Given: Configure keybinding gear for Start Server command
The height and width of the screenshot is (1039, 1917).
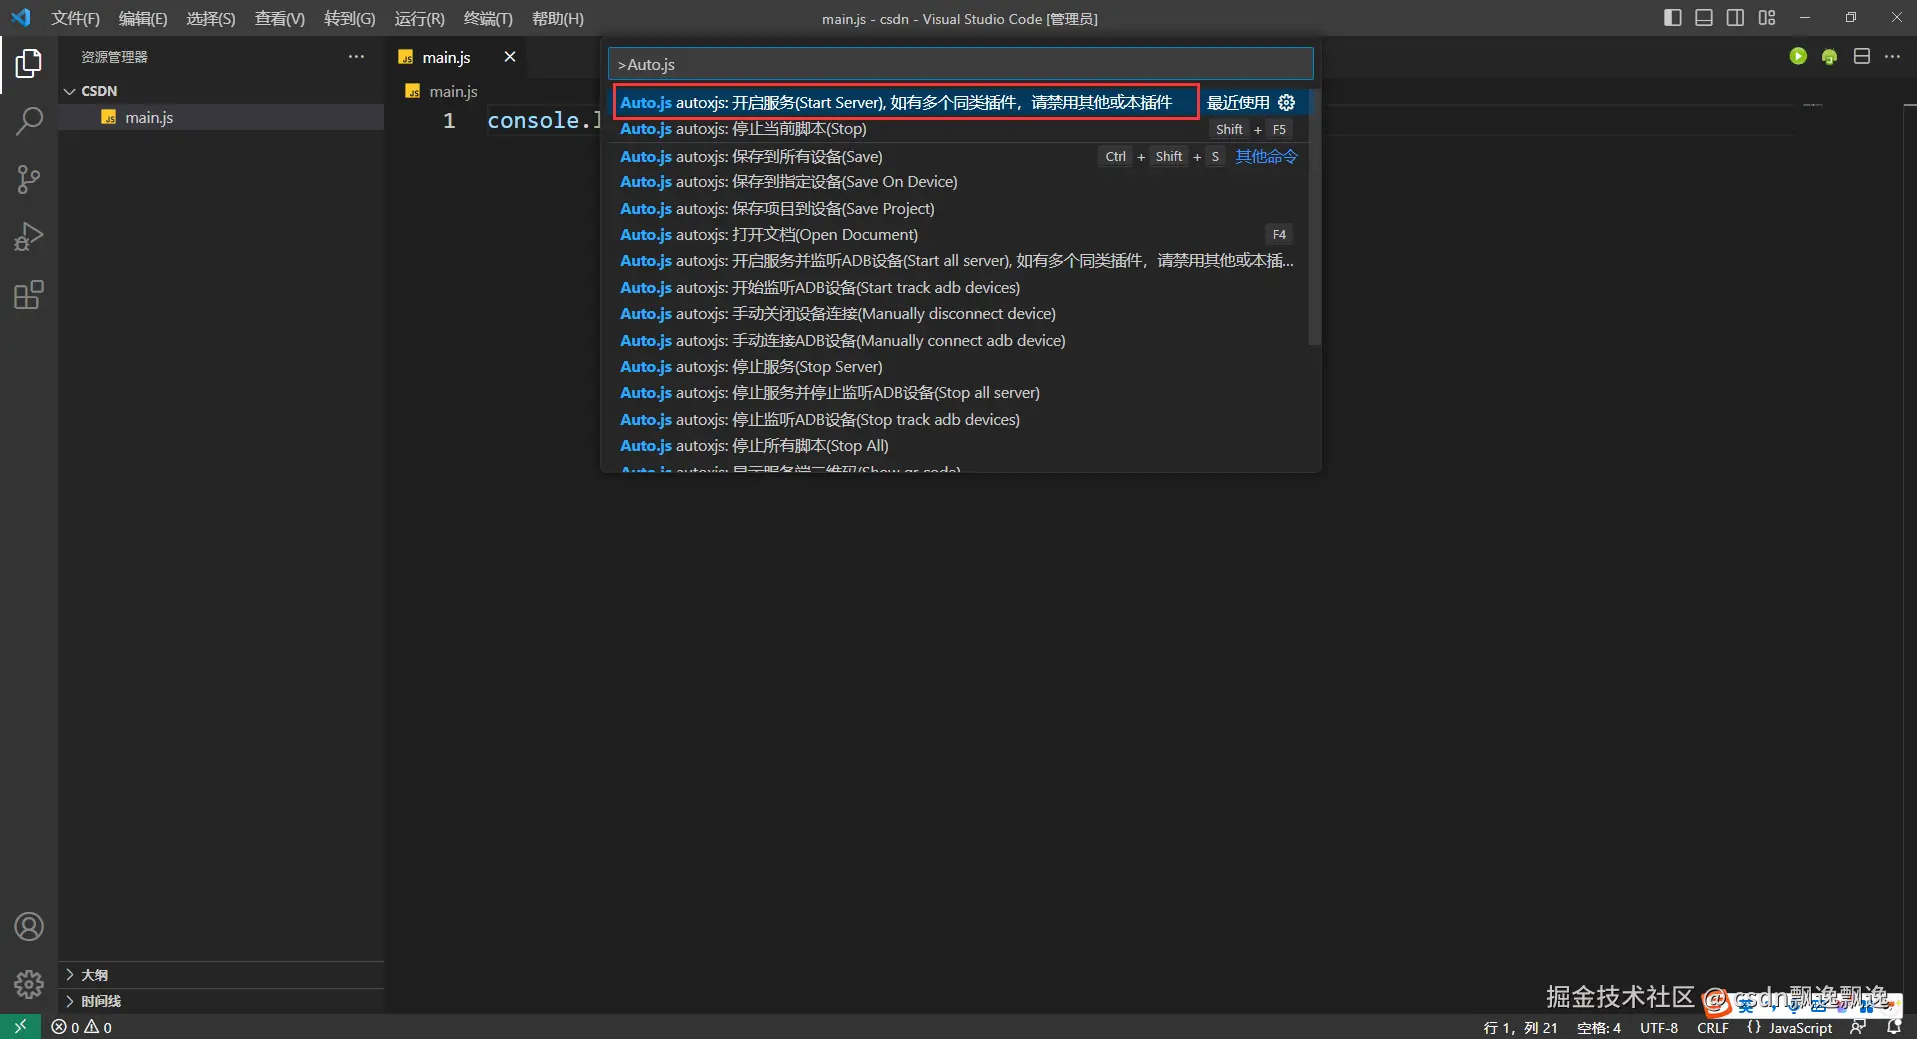Looking at the screenshot, I should coord(1286,102).
